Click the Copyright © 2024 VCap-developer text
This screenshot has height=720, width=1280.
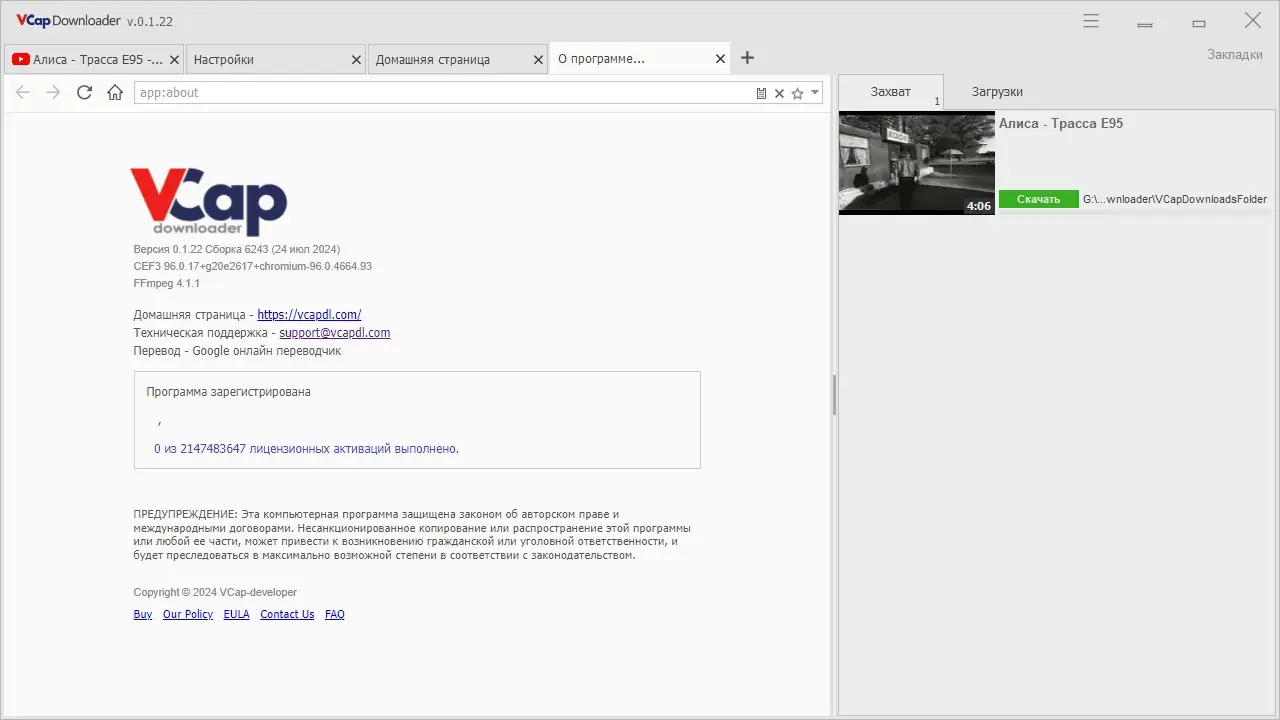[x=215, y=592]
